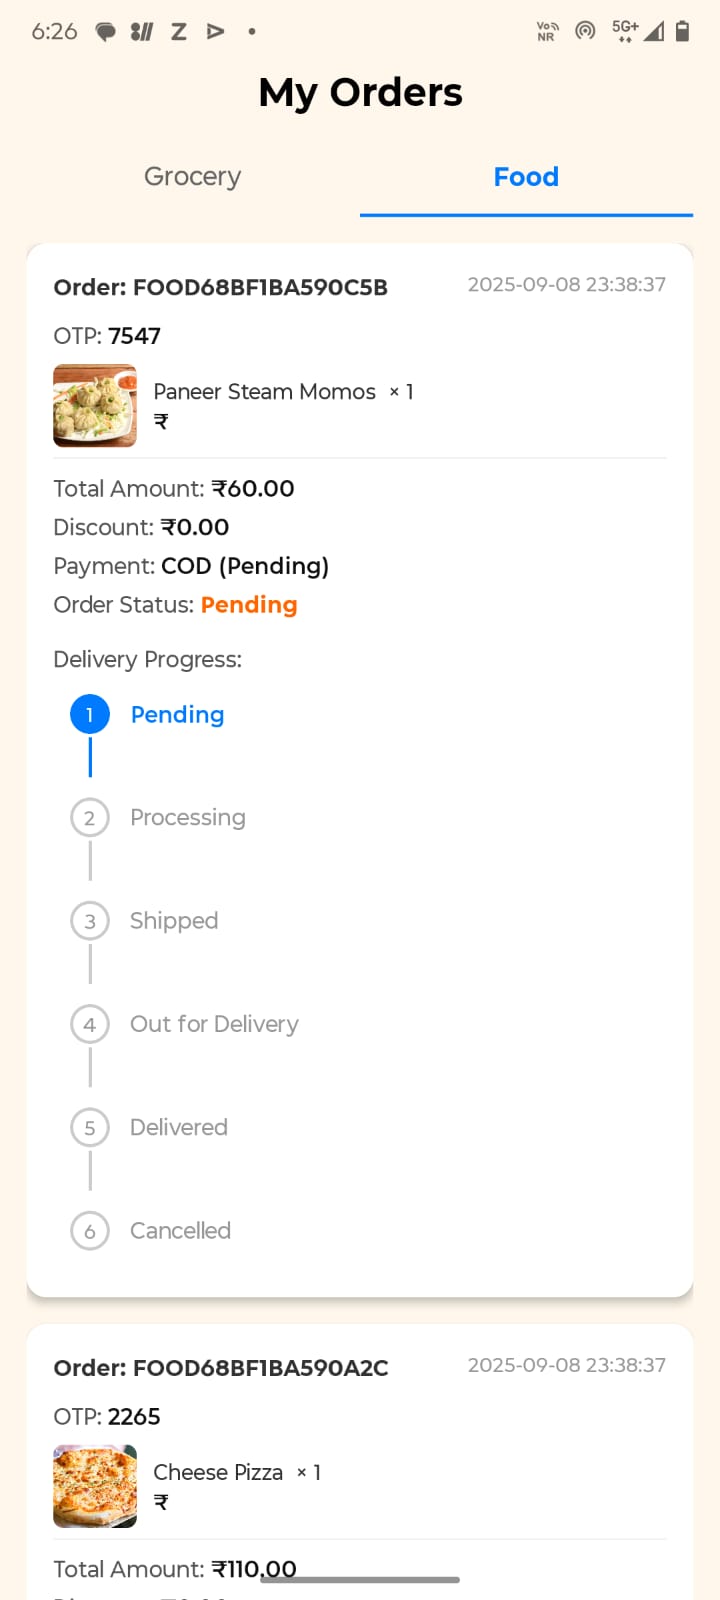Image resolution: width=720 pixels, height=1600 pixels.
Task: Tap the Paneer Steam Momos thumbnail
Action: click(95, 405)
